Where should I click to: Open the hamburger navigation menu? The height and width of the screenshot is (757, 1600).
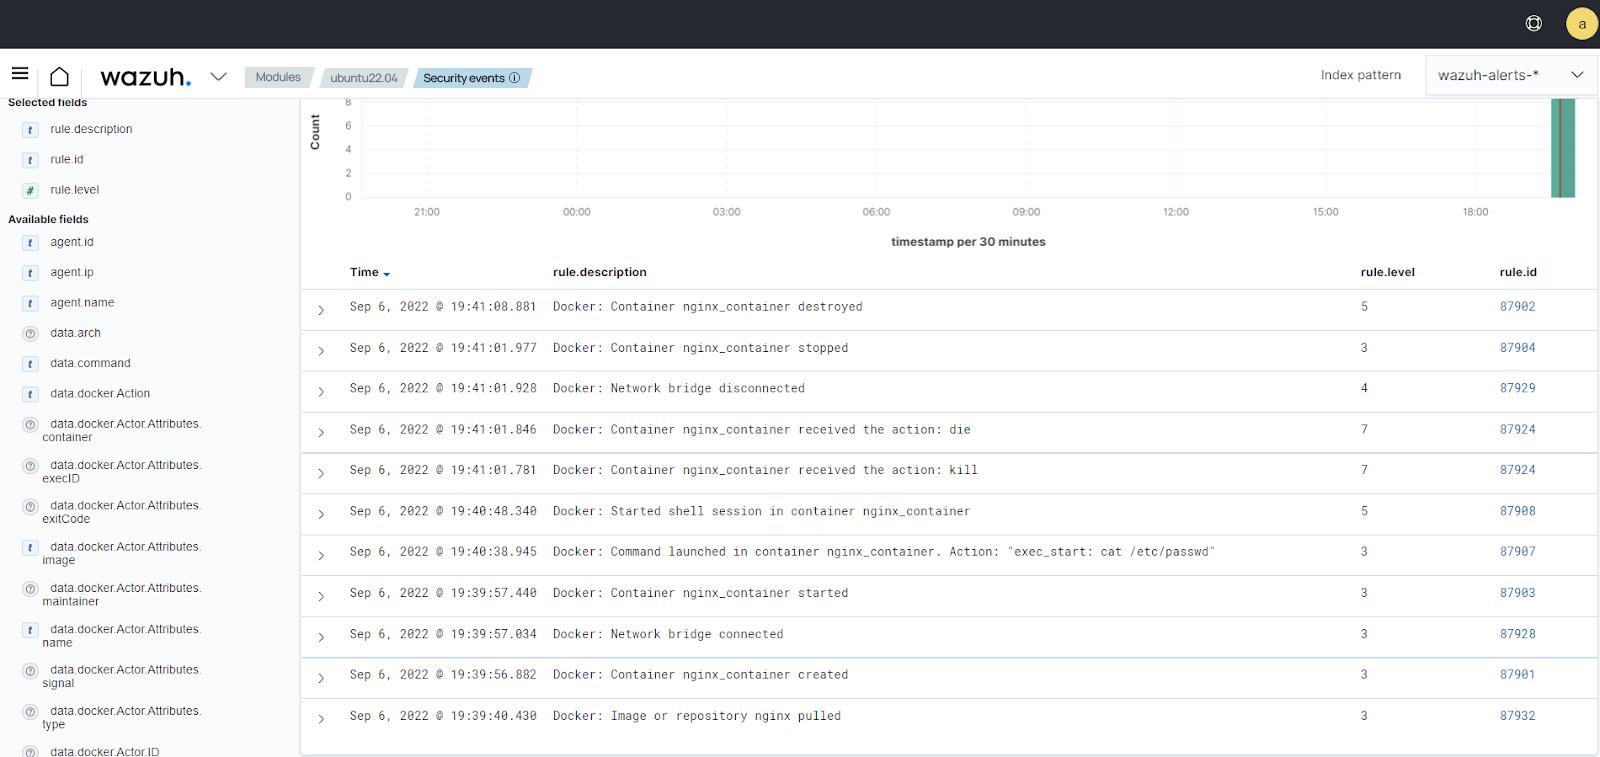click(x=20, y=73)
